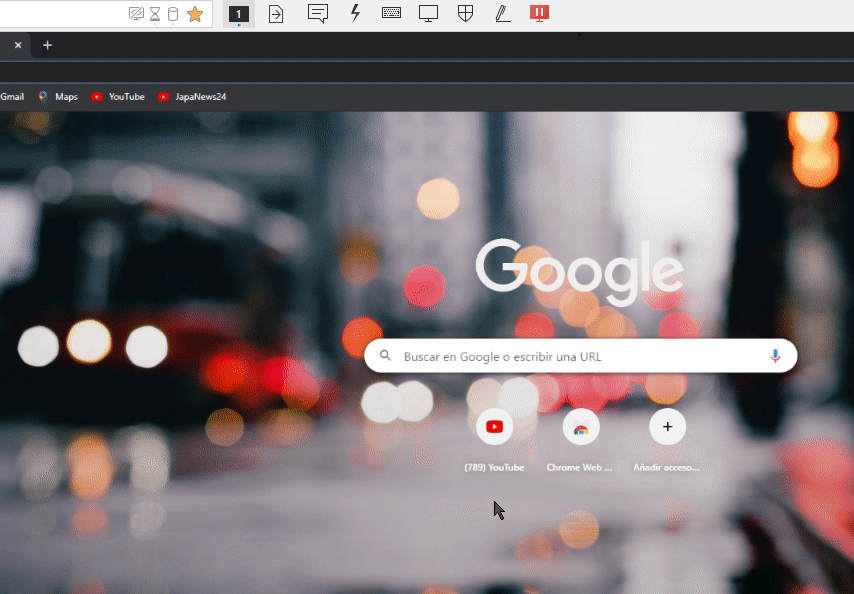Open the lightning bolt actions menu

tap(355, 13)
